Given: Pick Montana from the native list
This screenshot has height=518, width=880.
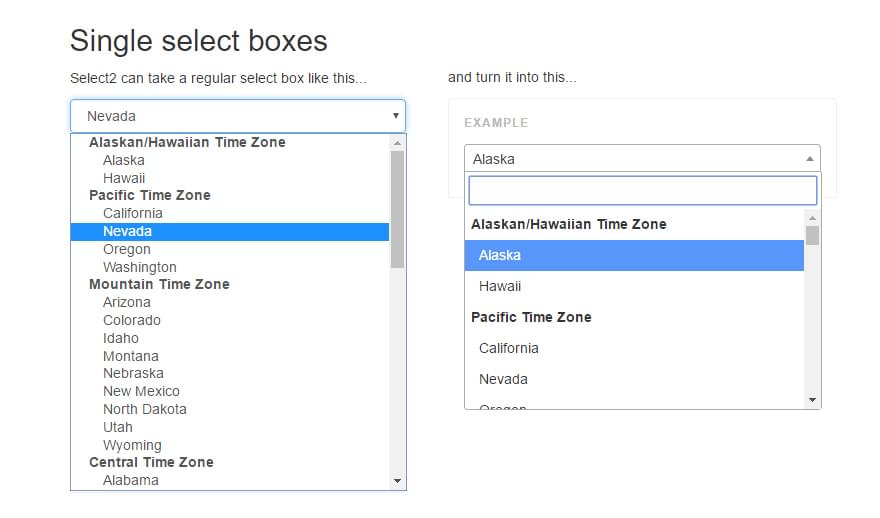Looking at the screenshot, I should pos(131,356).
